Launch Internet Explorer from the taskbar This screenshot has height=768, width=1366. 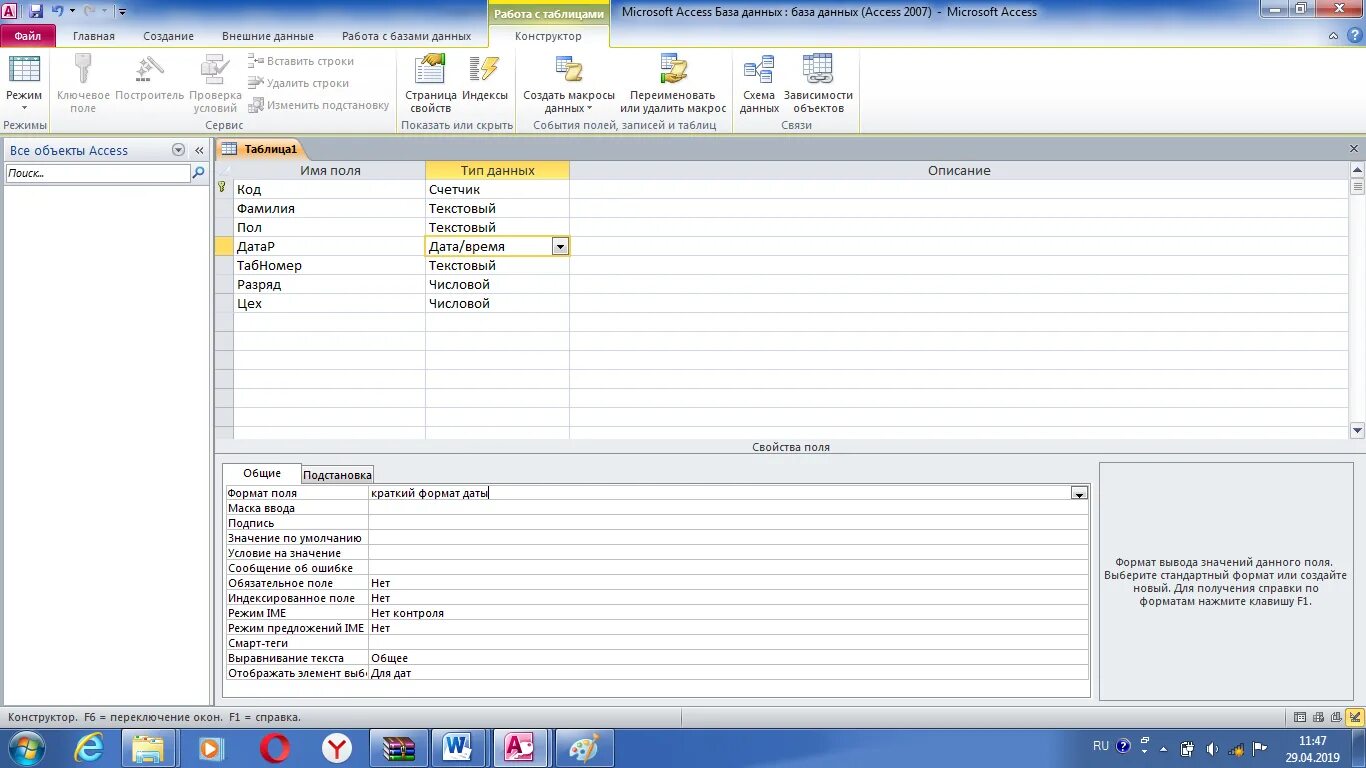88,748
